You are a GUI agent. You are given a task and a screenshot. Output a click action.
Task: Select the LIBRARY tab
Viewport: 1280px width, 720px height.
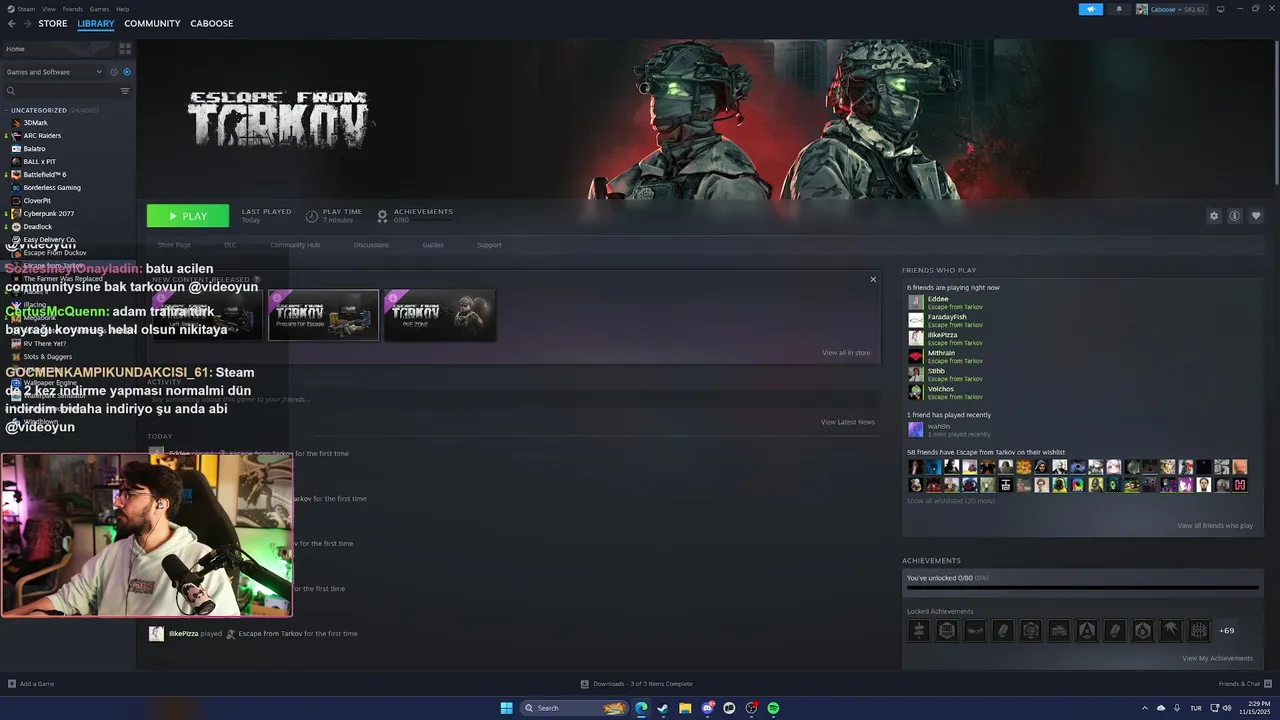[96, 24]
